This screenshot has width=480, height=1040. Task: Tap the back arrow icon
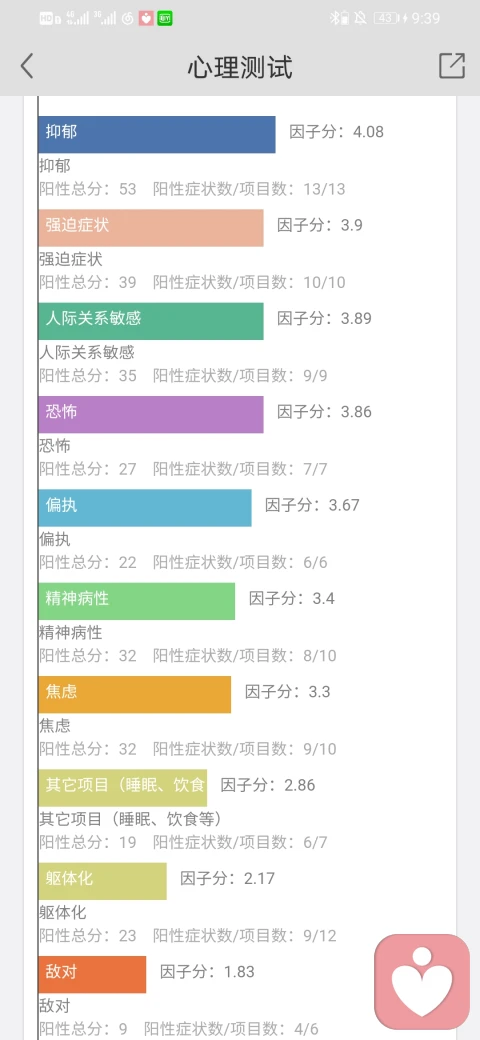coord(27,66)
